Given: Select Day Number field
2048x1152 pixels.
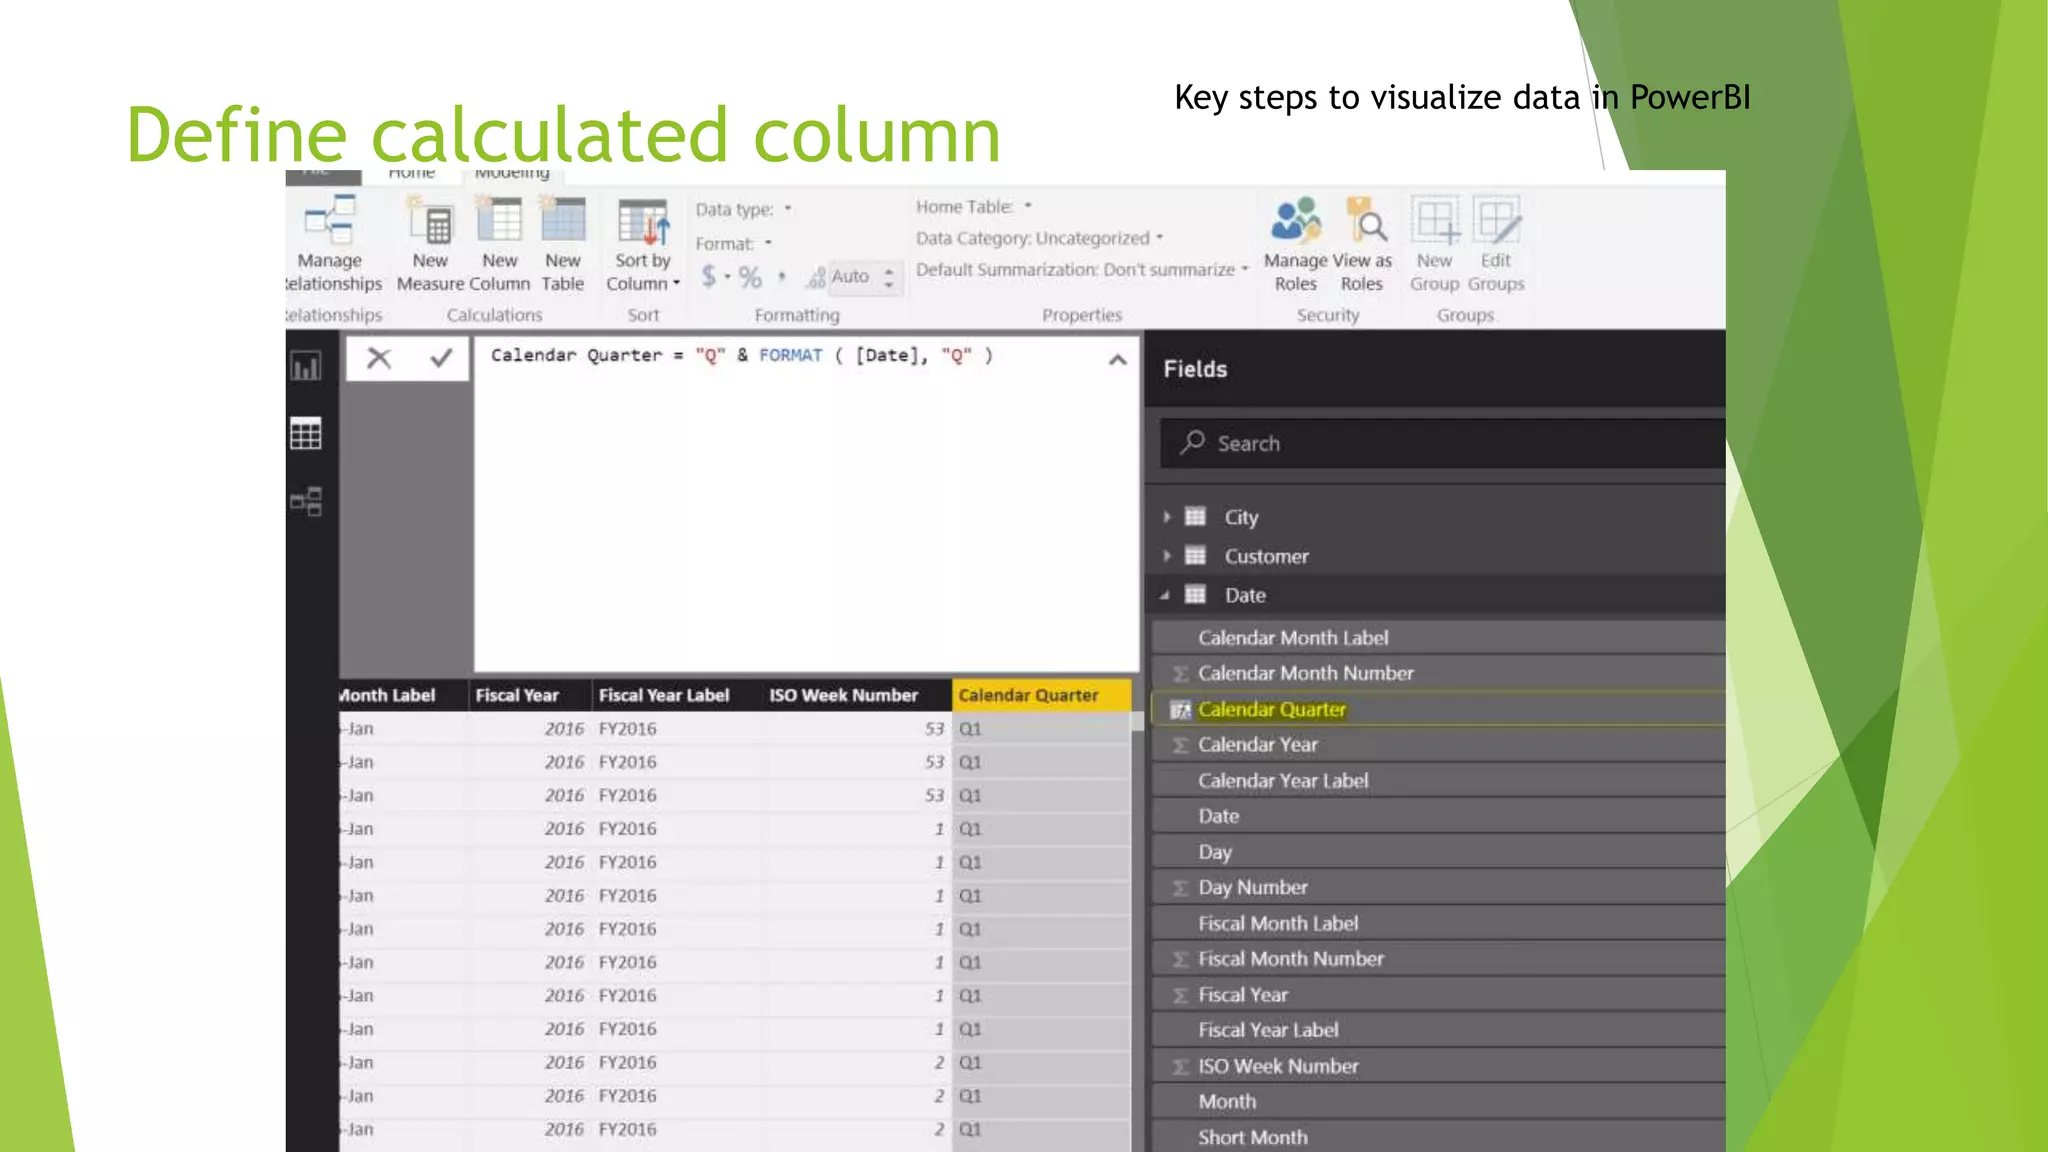Looking at the screenshot, I should coord(1438,887).
